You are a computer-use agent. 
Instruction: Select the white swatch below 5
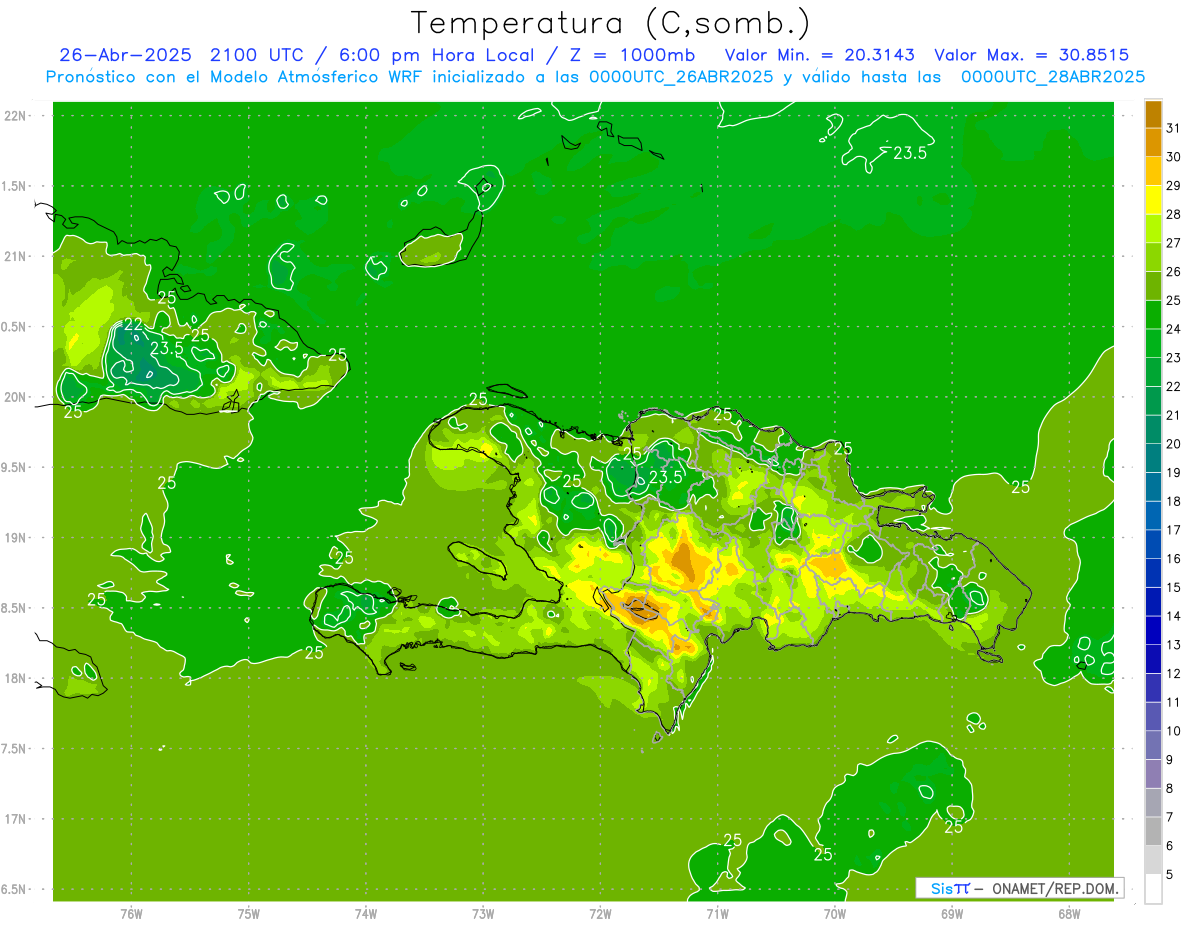1153,889
